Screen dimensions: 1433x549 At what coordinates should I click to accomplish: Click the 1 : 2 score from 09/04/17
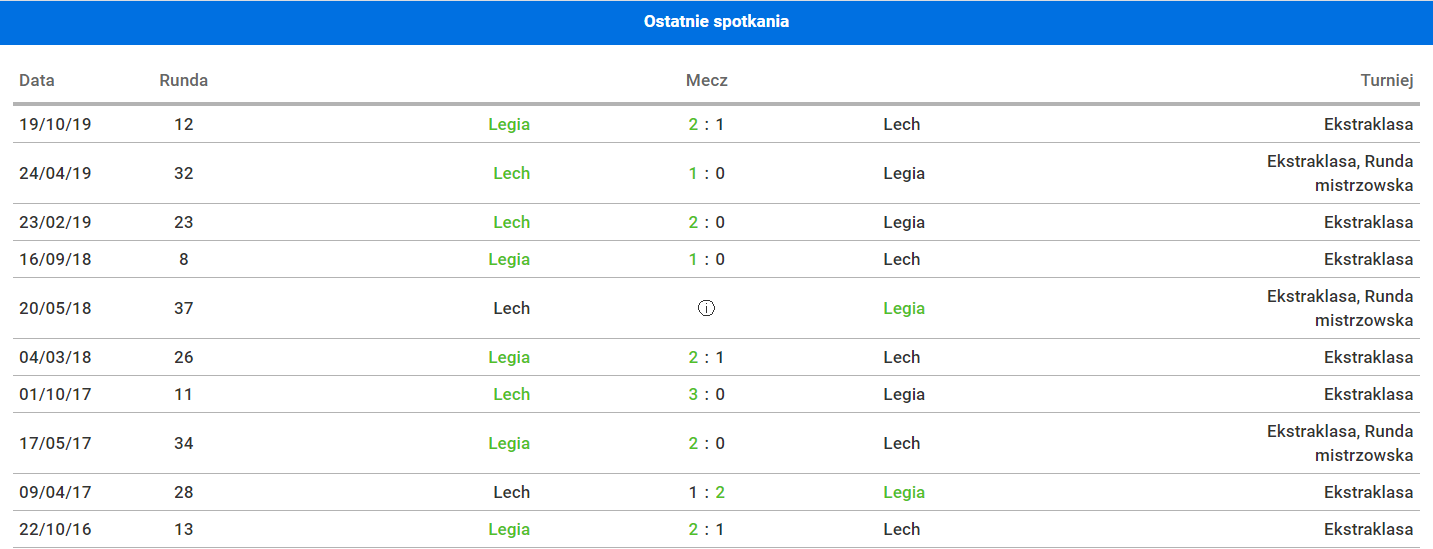click(x=706, y=492)
